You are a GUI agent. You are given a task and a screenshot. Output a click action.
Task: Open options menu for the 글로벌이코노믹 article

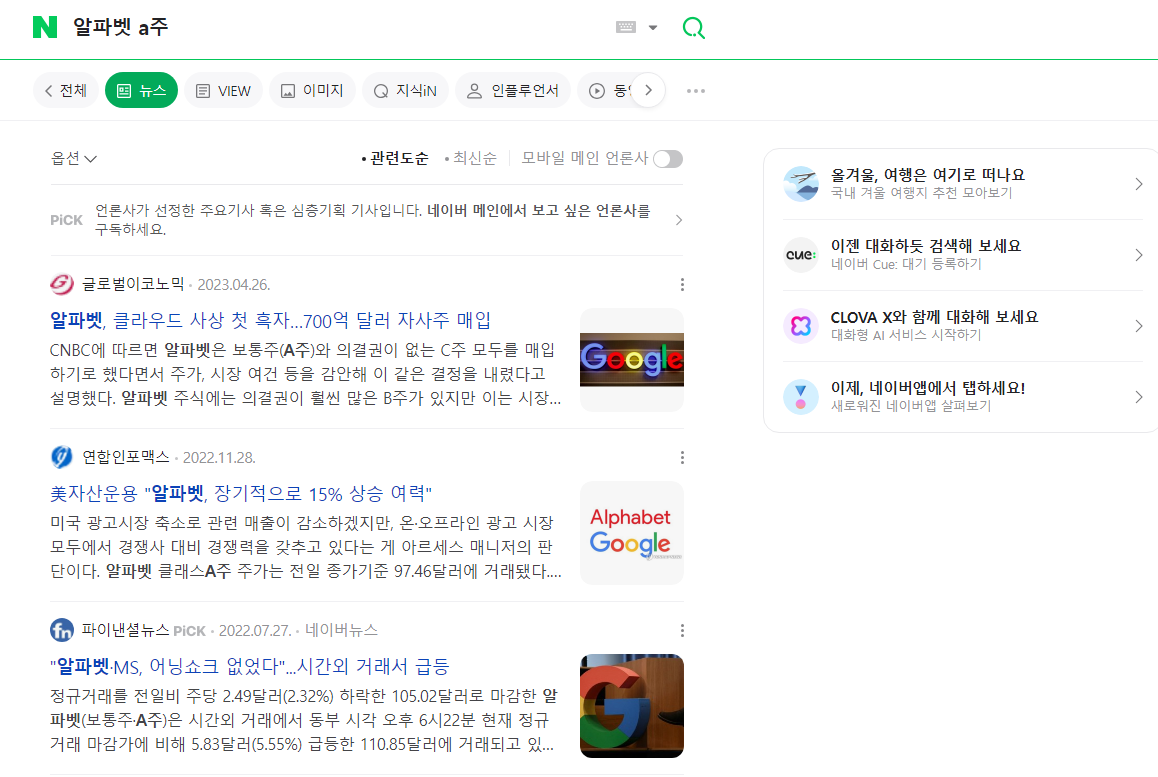pyautogui.click(x=682, y=284)
